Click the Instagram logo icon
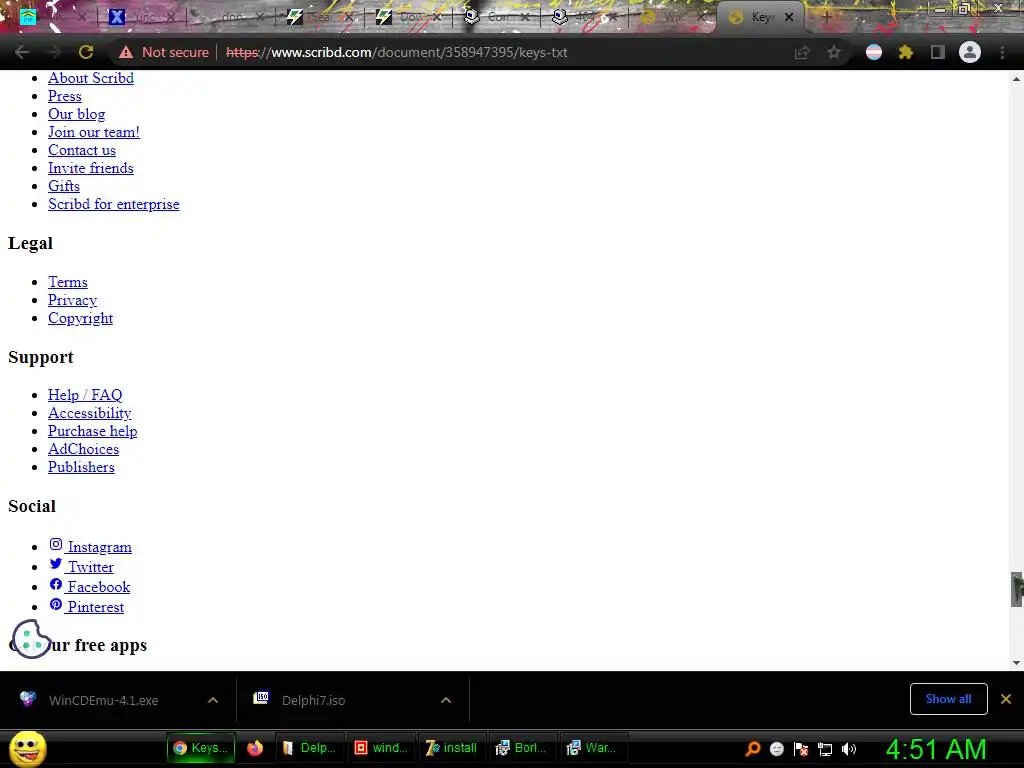 coord(56,545)
